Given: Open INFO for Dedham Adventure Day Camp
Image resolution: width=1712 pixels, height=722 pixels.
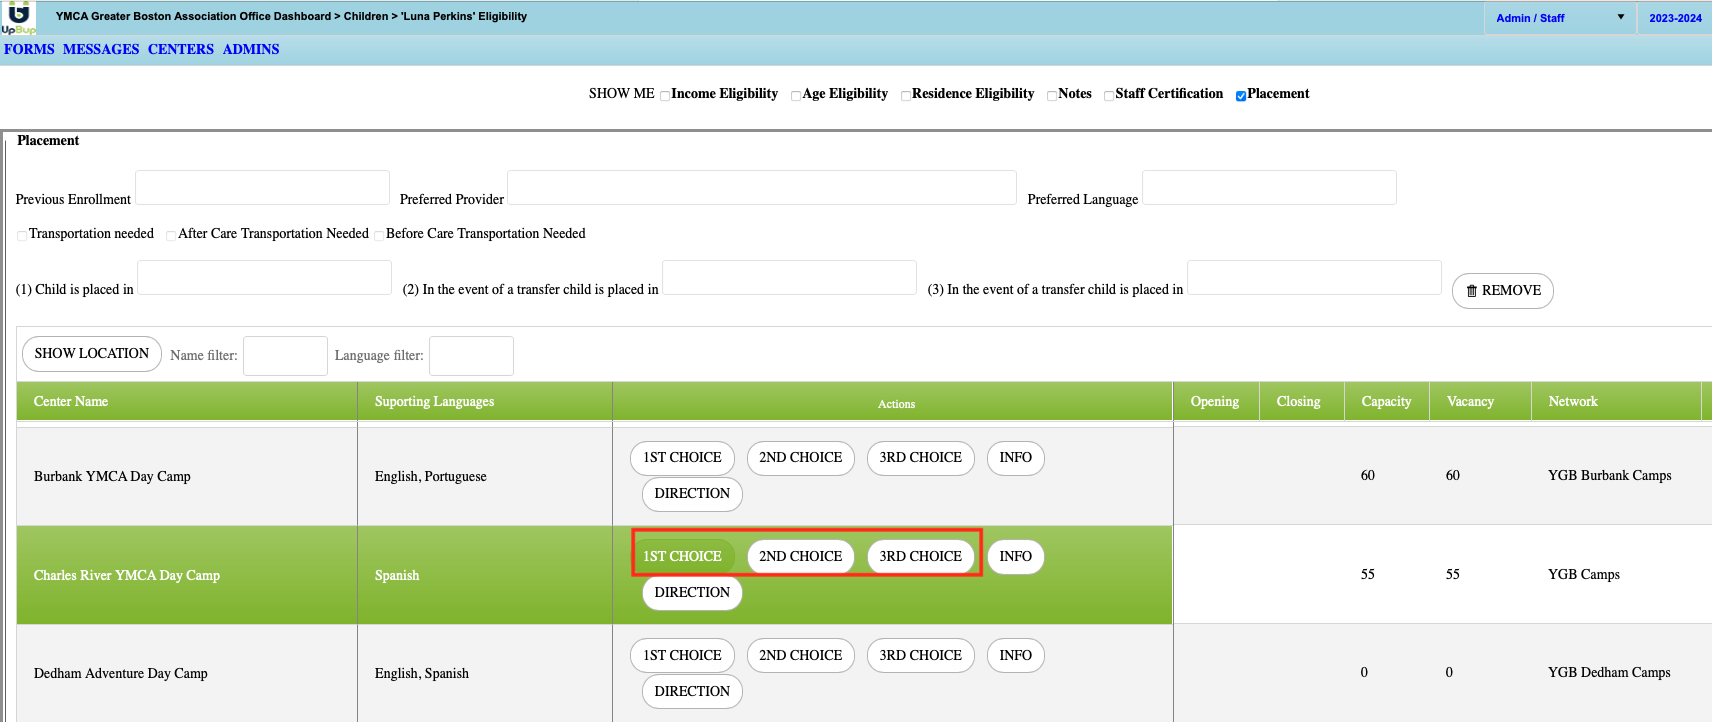Looking at the screenshot, I should pos(1015,656).
